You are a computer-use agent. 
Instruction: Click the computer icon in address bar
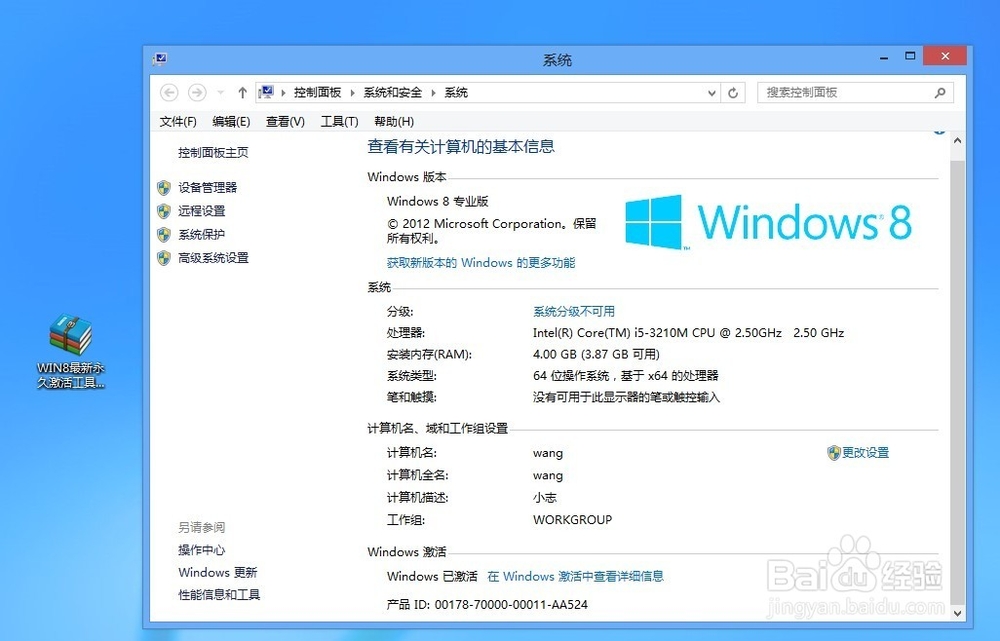click(x=267, y=92)
